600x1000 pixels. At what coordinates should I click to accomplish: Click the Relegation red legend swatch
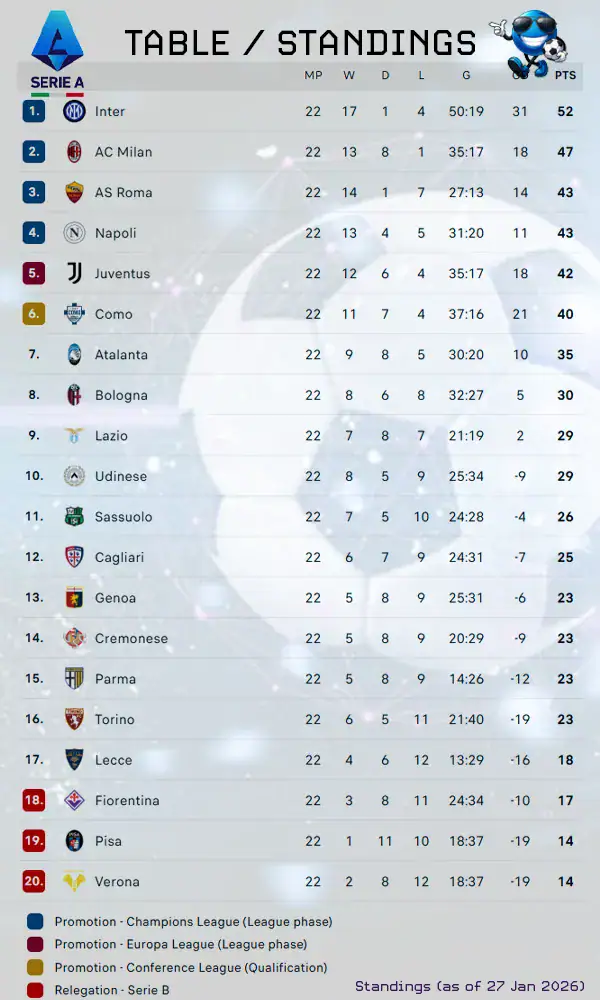tap(36, 990)
